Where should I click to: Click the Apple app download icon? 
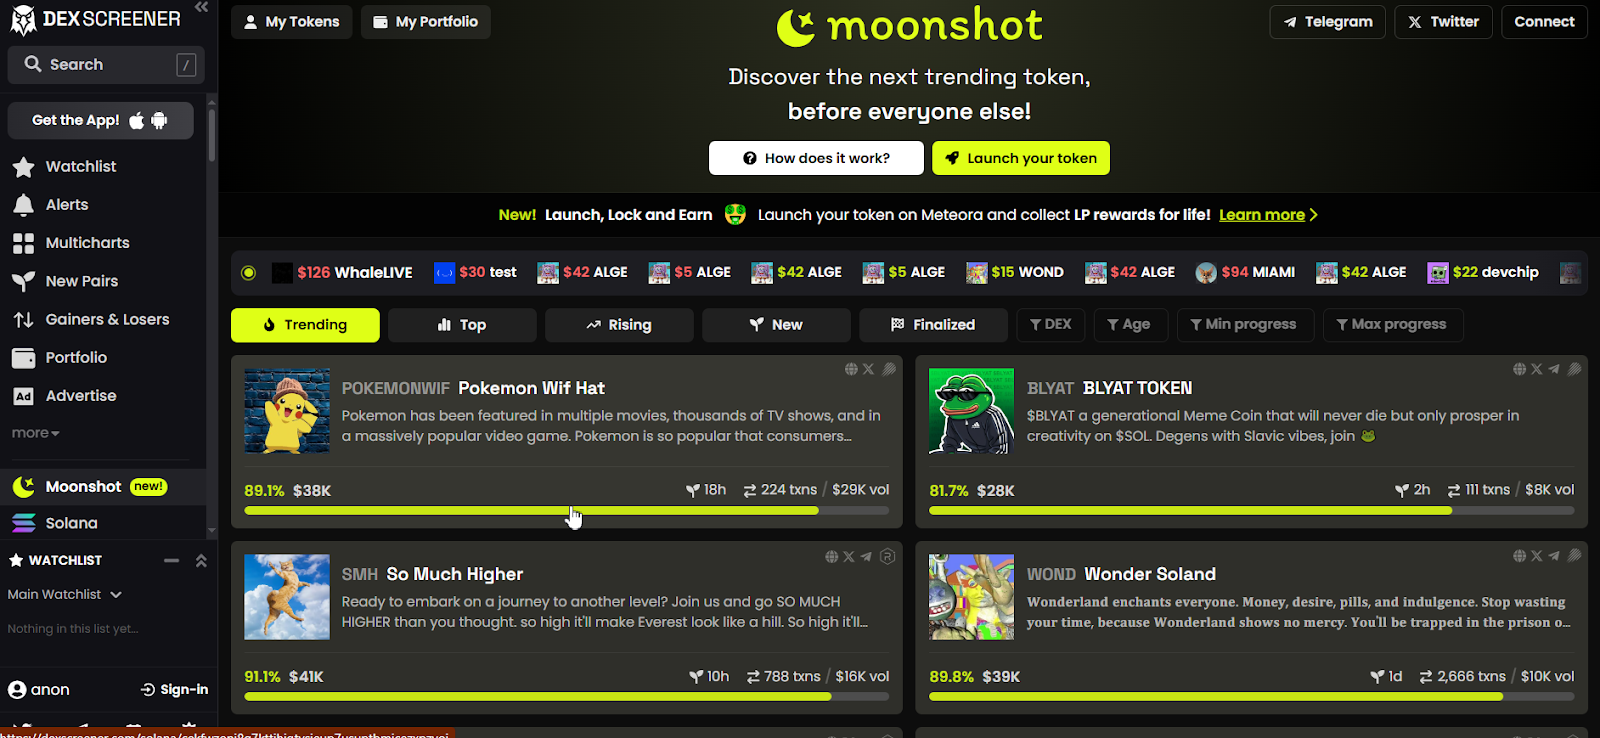click(x=137, y=120)
